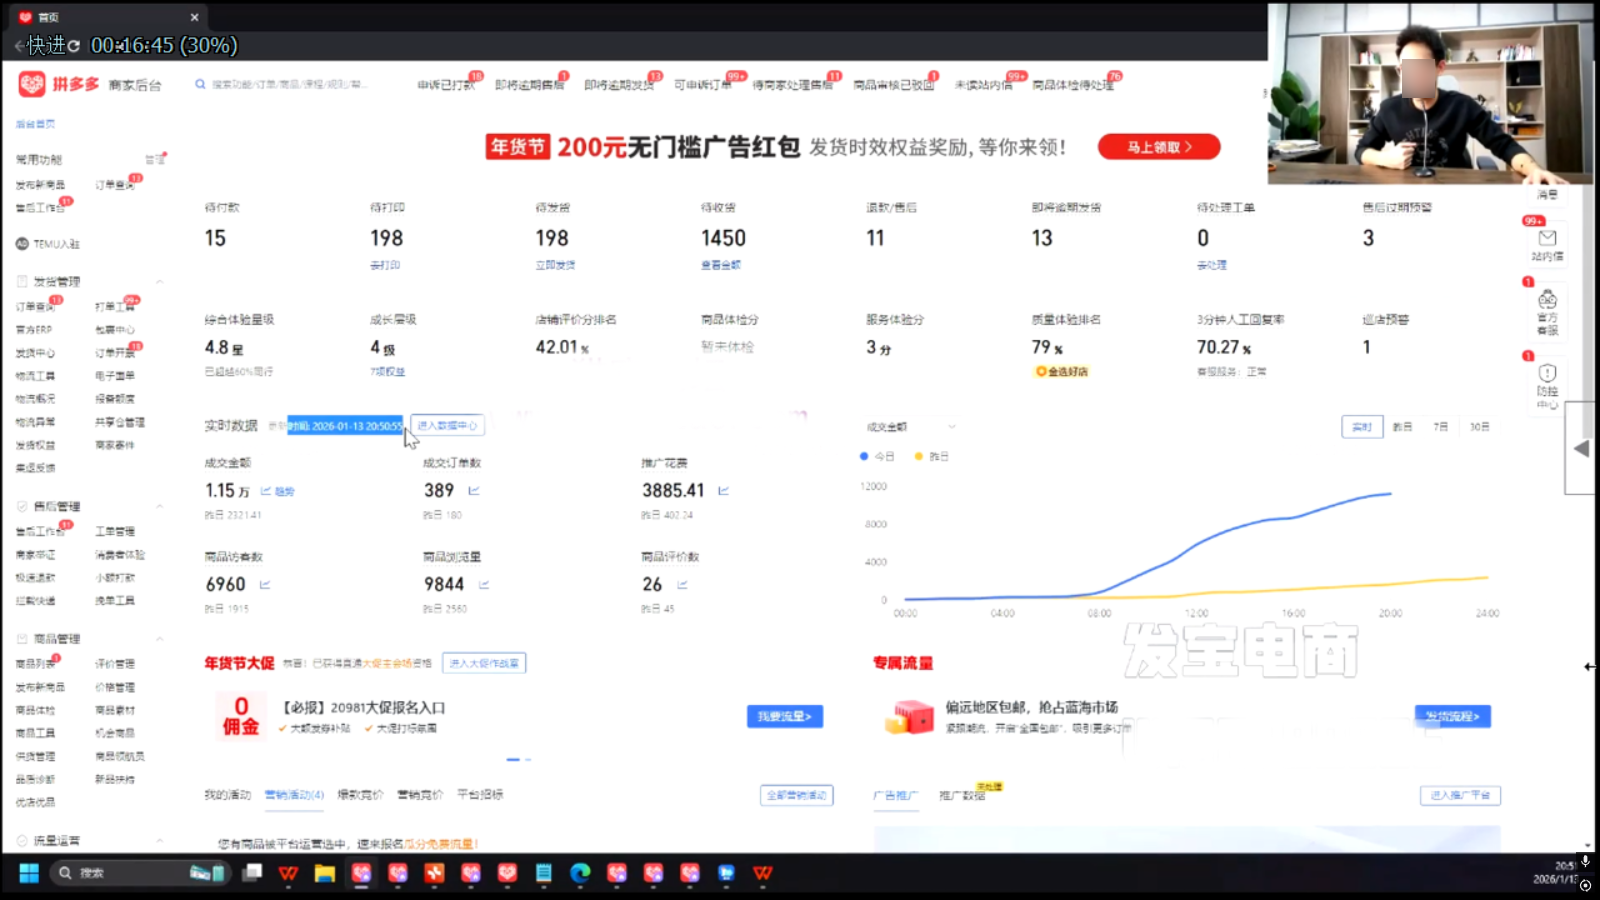Switch to the 推广数据 tab
This screenshot has height=900, width=1600.
(961, 796)
